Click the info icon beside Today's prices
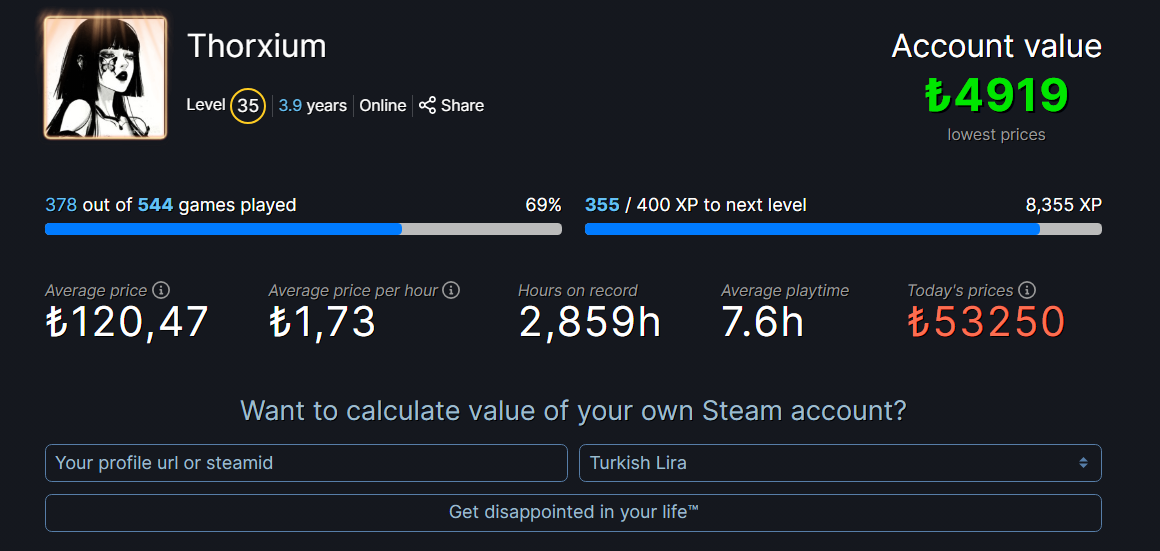Screen dimensions: 1160x551 click(1027, 290)
